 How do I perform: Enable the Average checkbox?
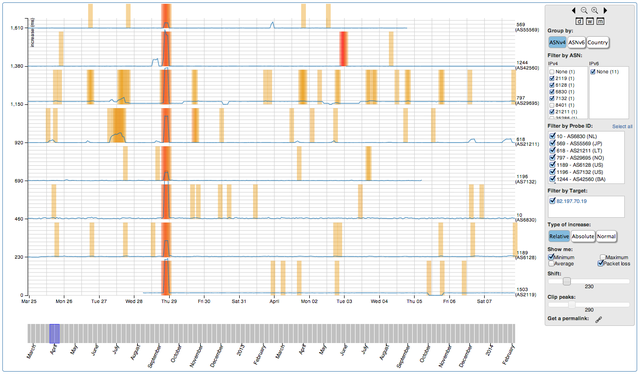551,264
